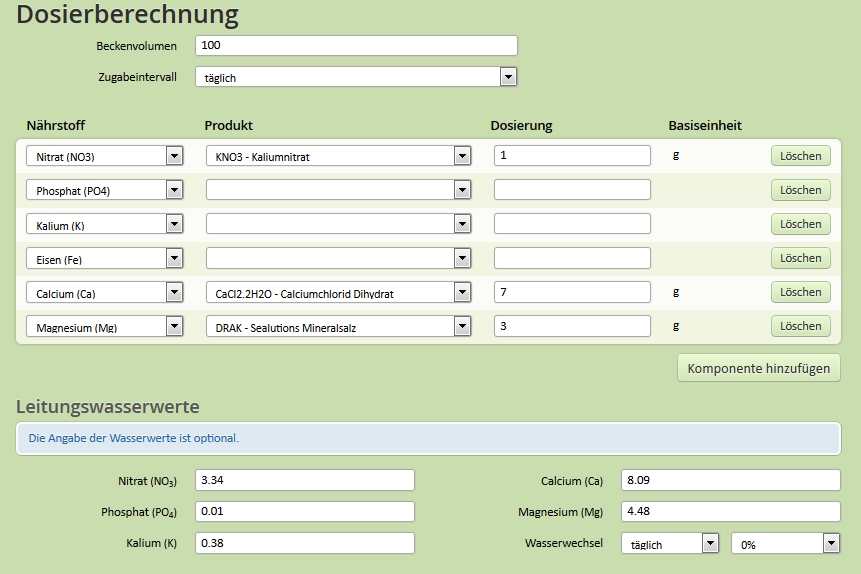Open the Wasserwechsel interval dropdown
Screen dimensions: 861x574
click(x=670, y=543)
